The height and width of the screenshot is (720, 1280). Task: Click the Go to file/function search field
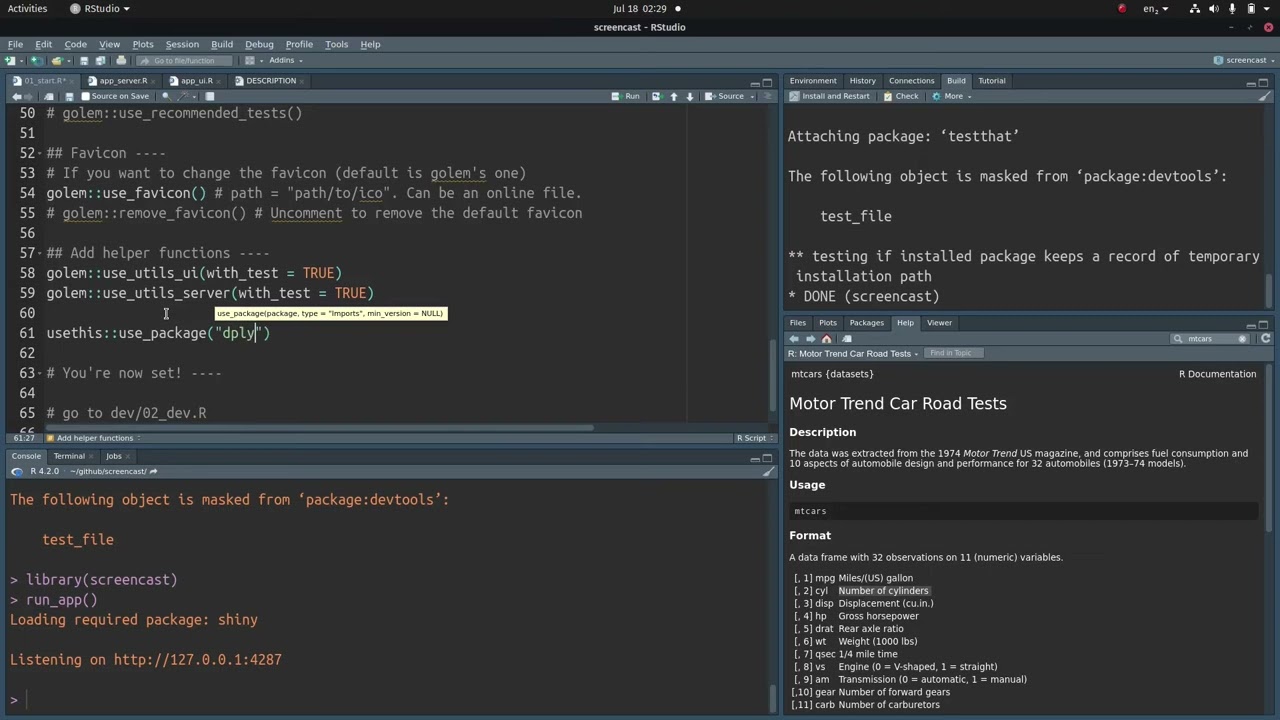pos(183,61)
